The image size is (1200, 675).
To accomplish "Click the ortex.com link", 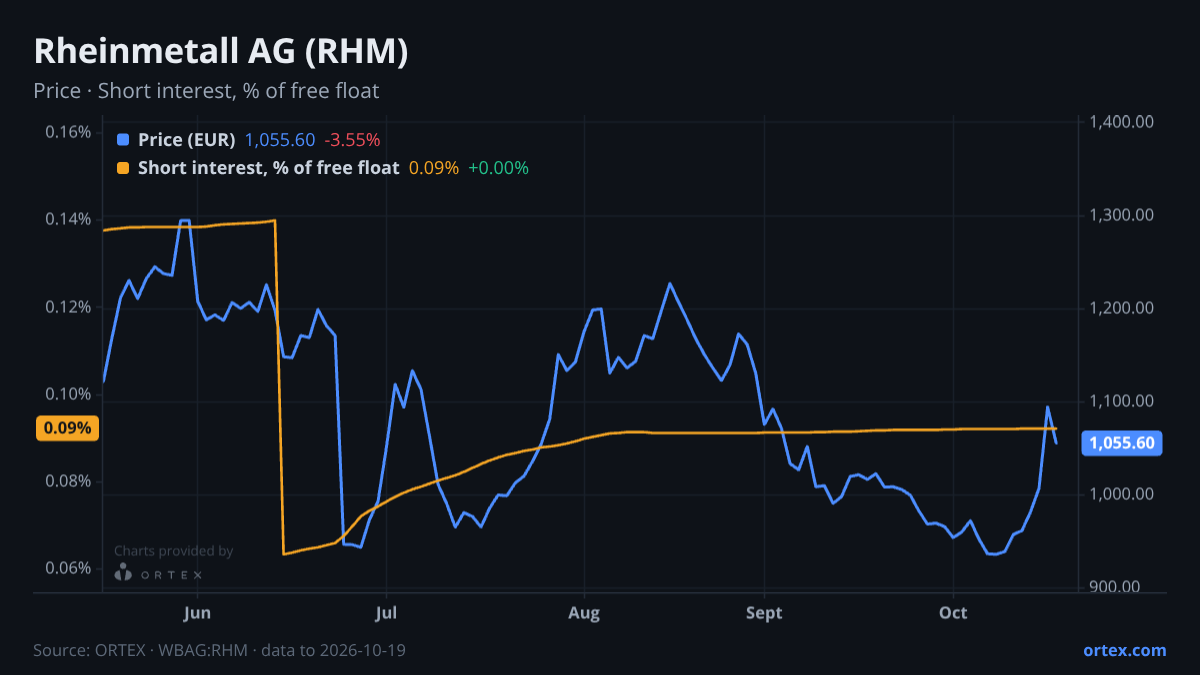I will click(x=1125, y=650).
